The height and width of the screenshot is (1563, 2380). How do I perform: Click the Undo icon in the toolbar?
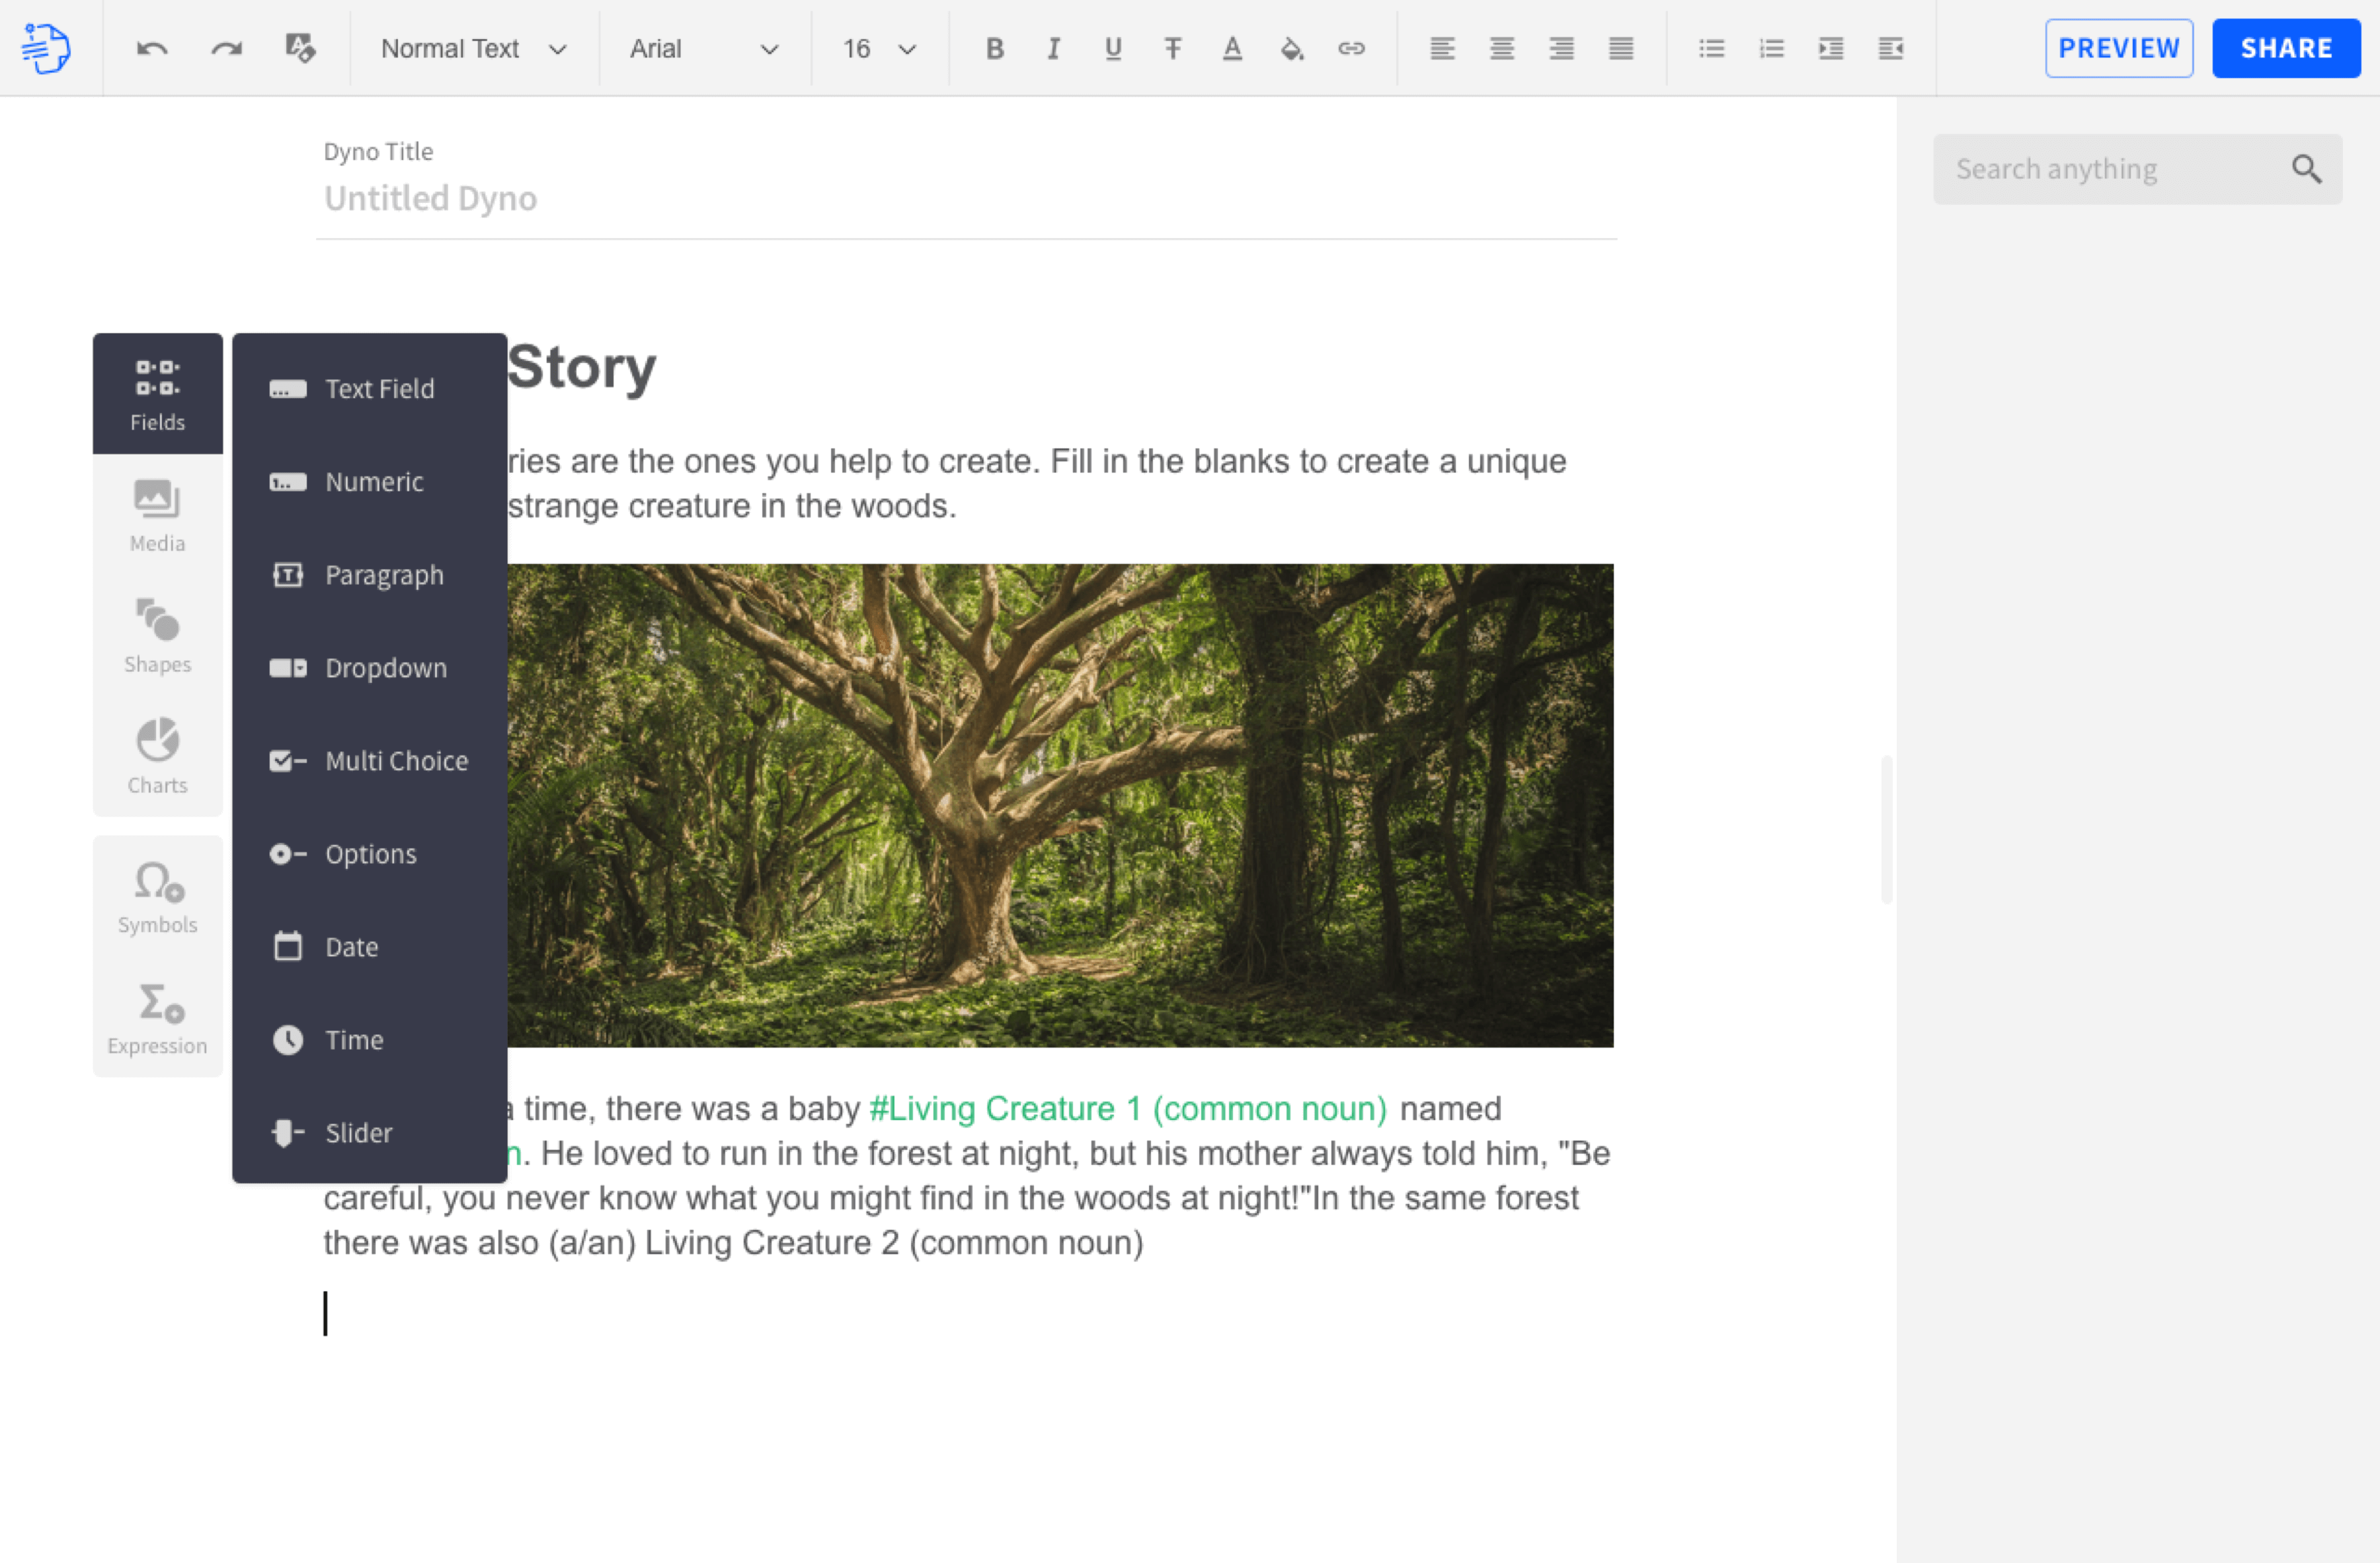tap(151, 48)
